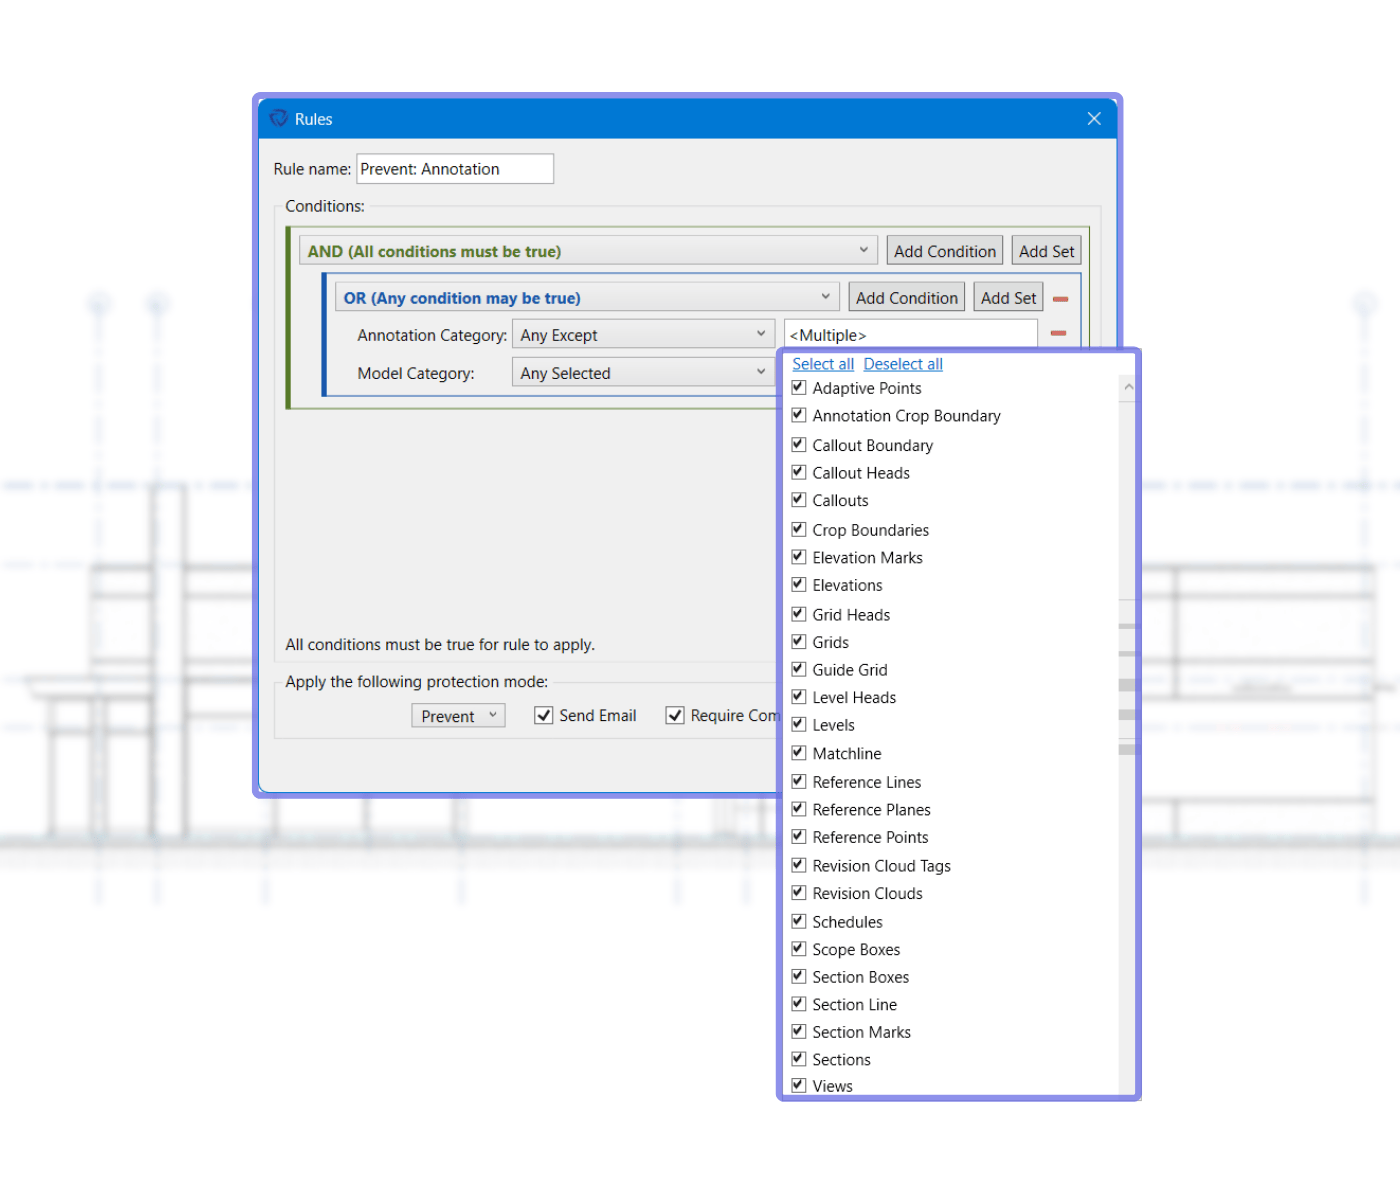Select the Grid Heads item in the list

[851, 615]
